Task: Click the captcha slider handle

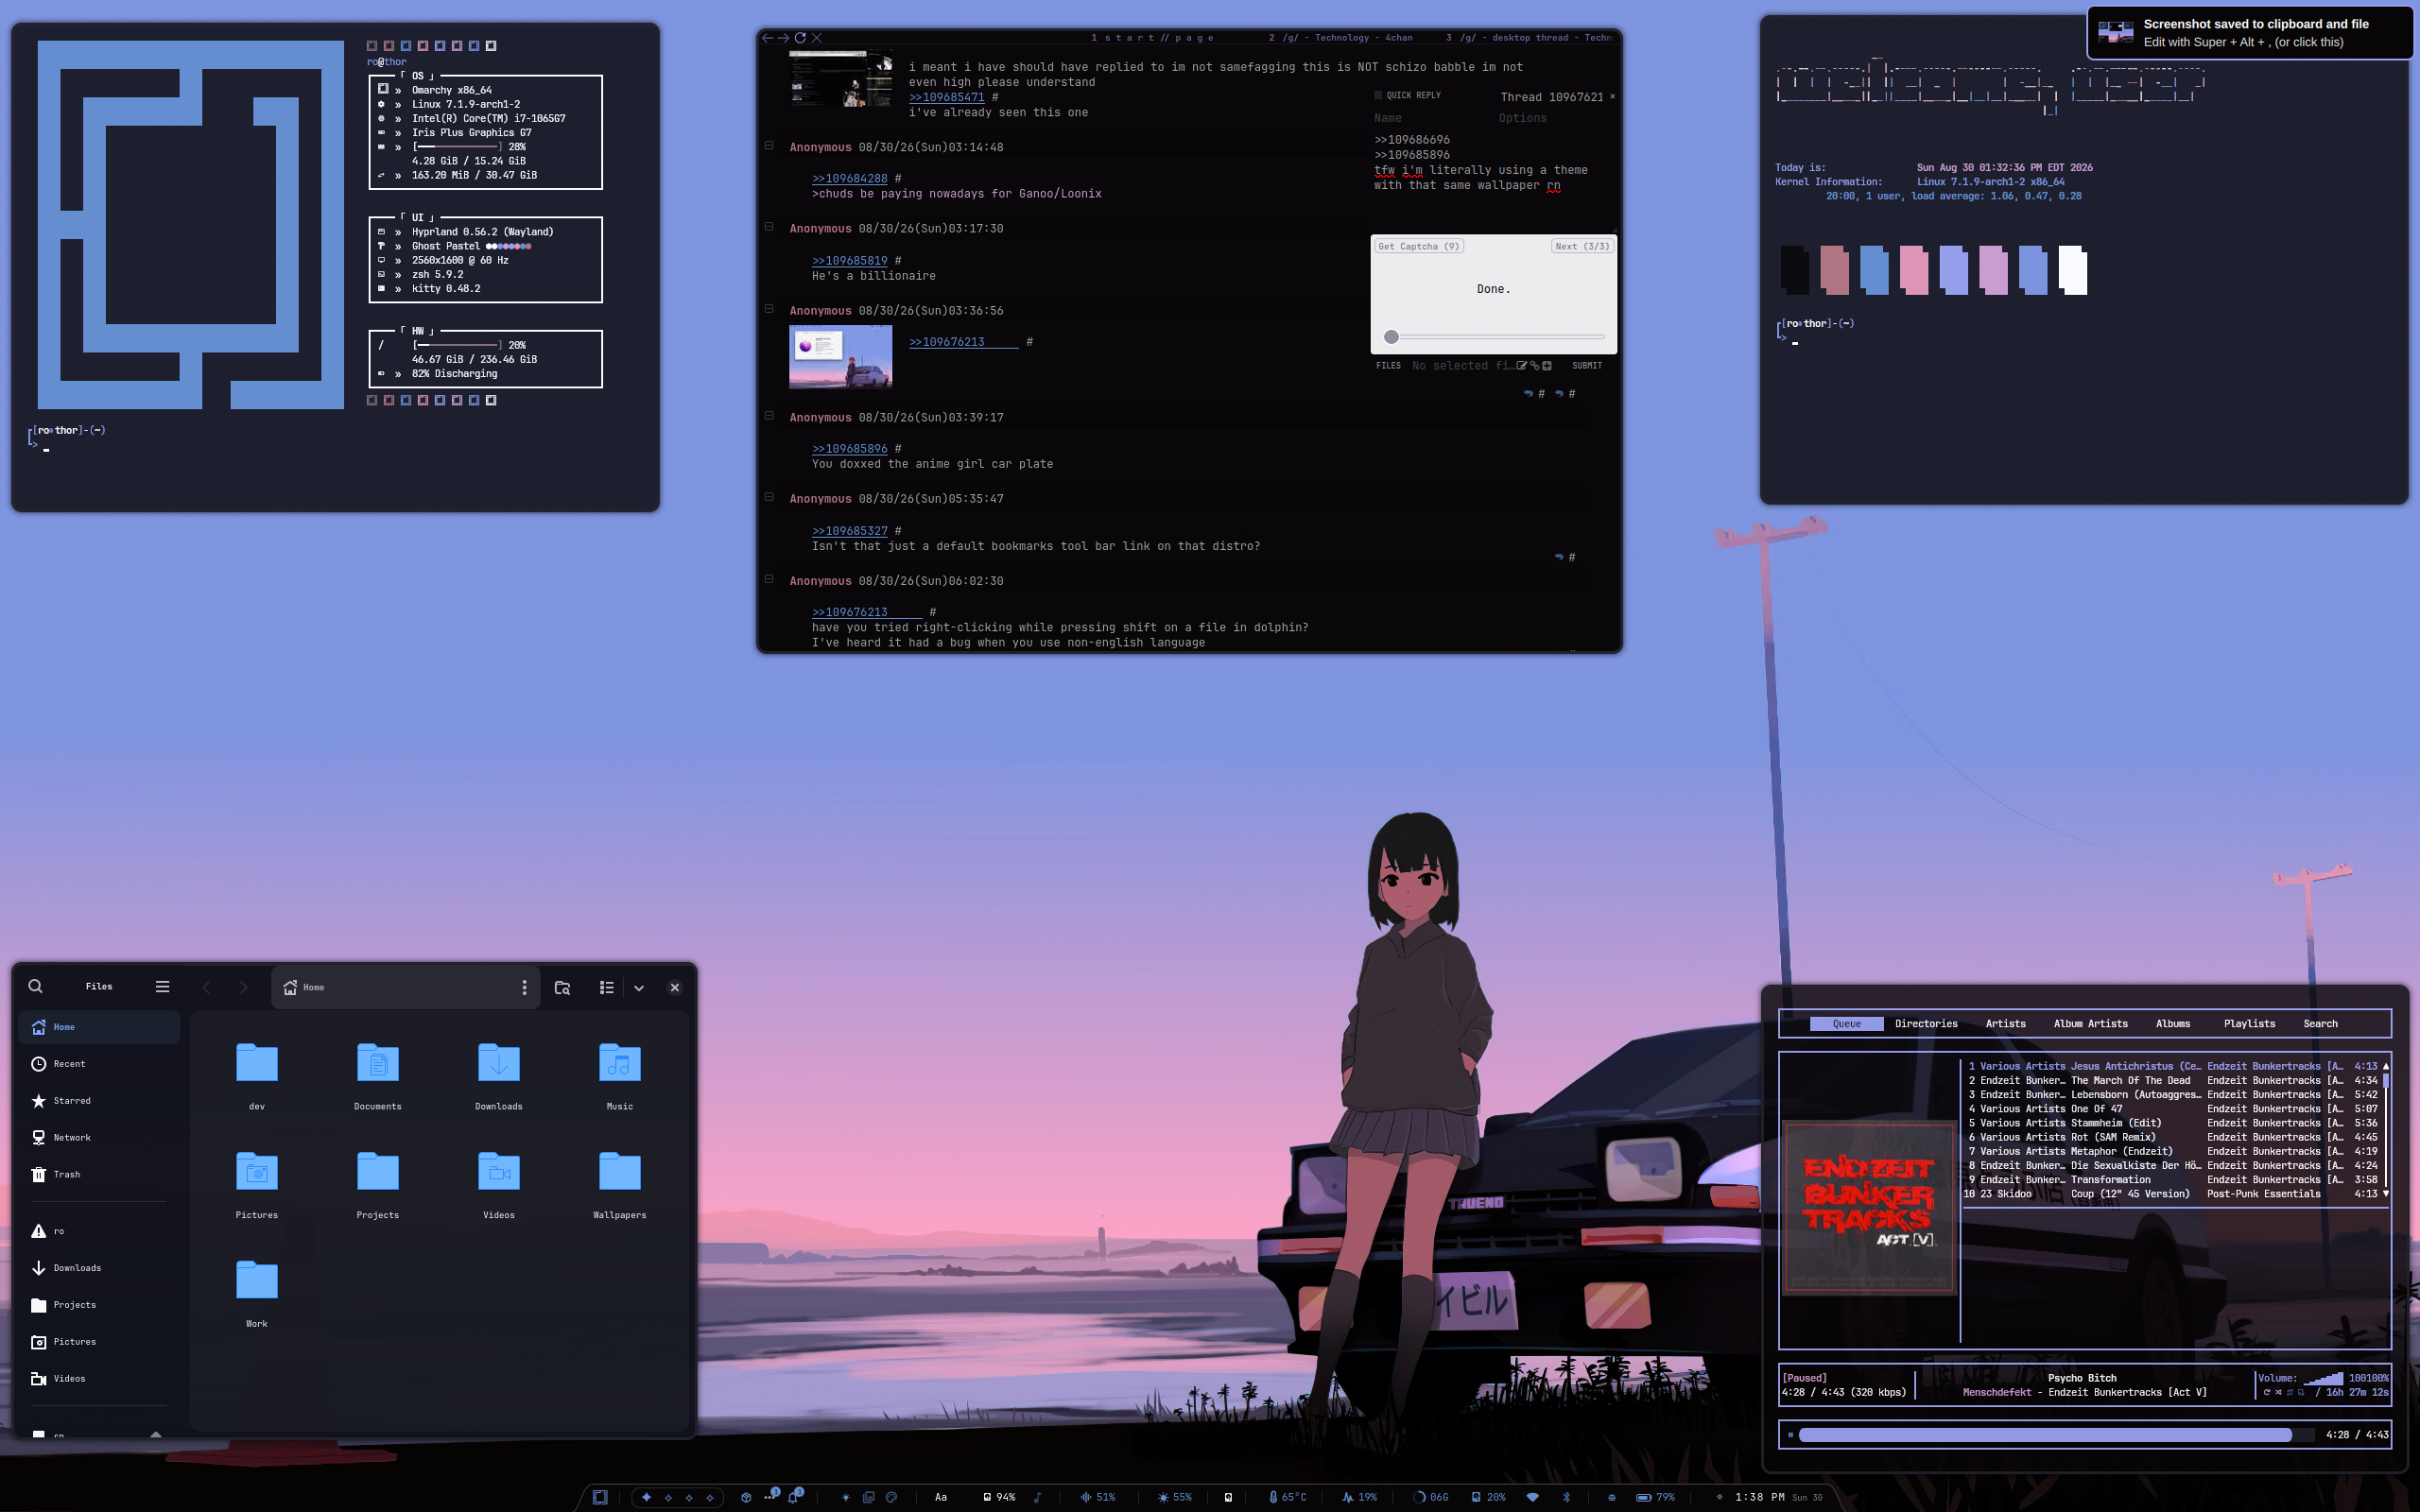Action: pos(1391,337)
